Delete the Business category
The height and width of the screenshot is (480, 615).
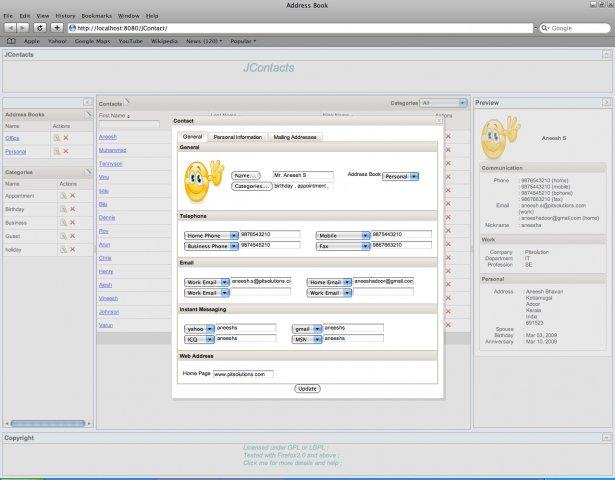[73, 222]
